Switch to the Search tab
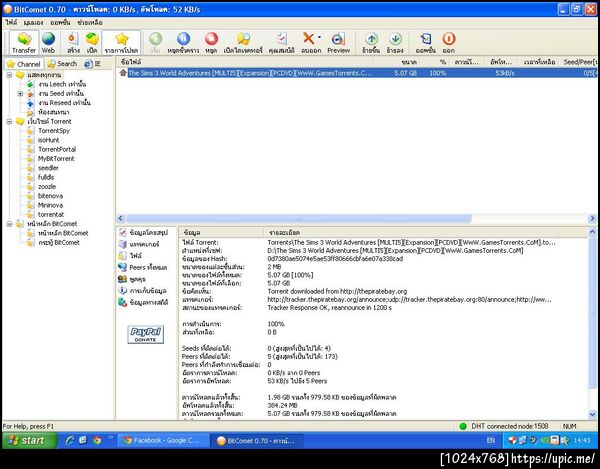 (x=62, y=64)
